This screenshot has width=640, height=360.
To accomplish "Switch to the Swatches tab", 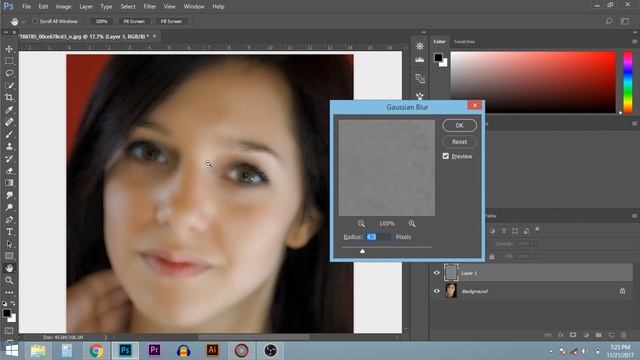I will pos(464,42).
